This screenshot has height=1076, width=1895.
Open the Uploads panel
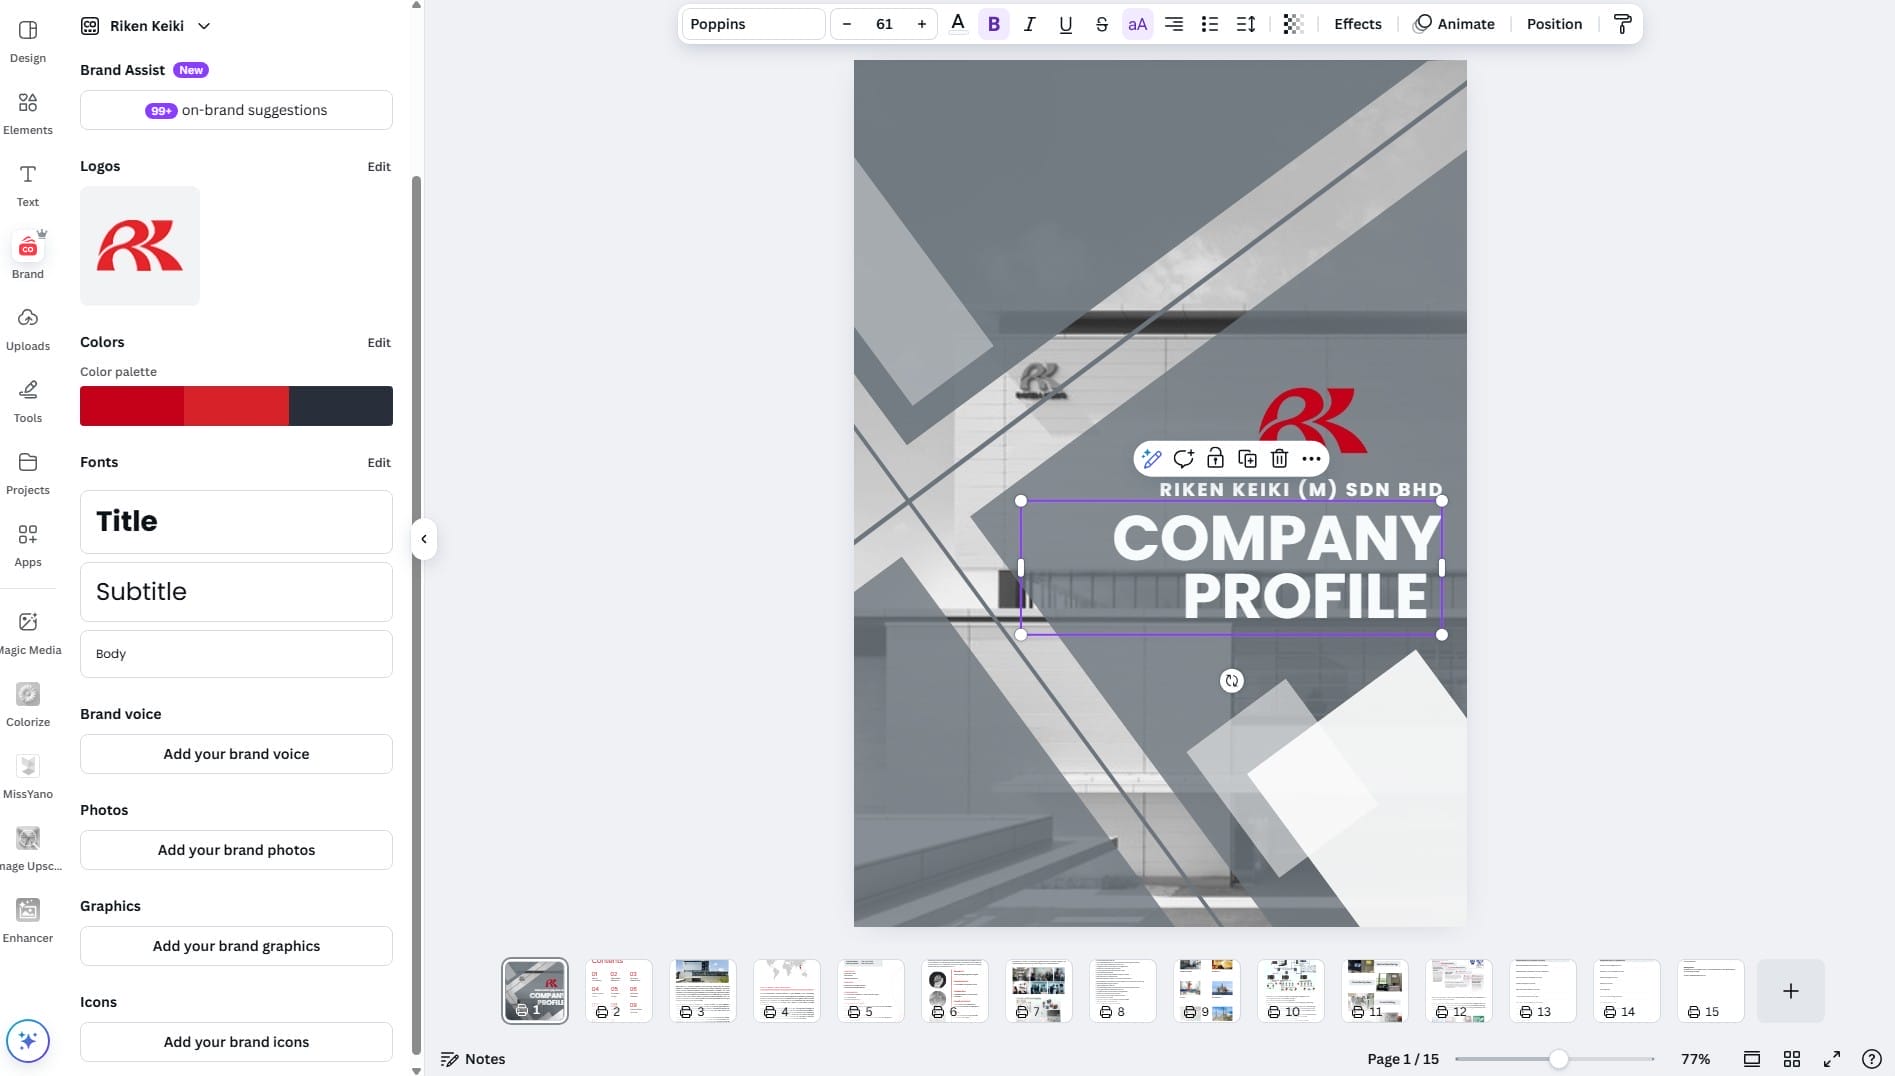point(27,329)
